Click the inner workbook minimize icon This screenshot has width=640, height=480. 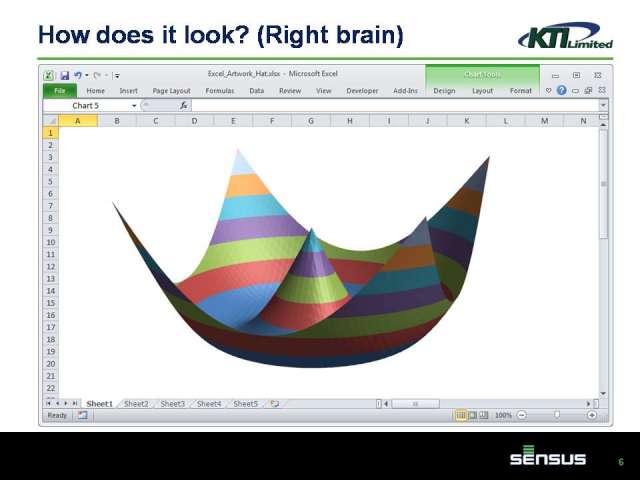click(x=576, y=91)
